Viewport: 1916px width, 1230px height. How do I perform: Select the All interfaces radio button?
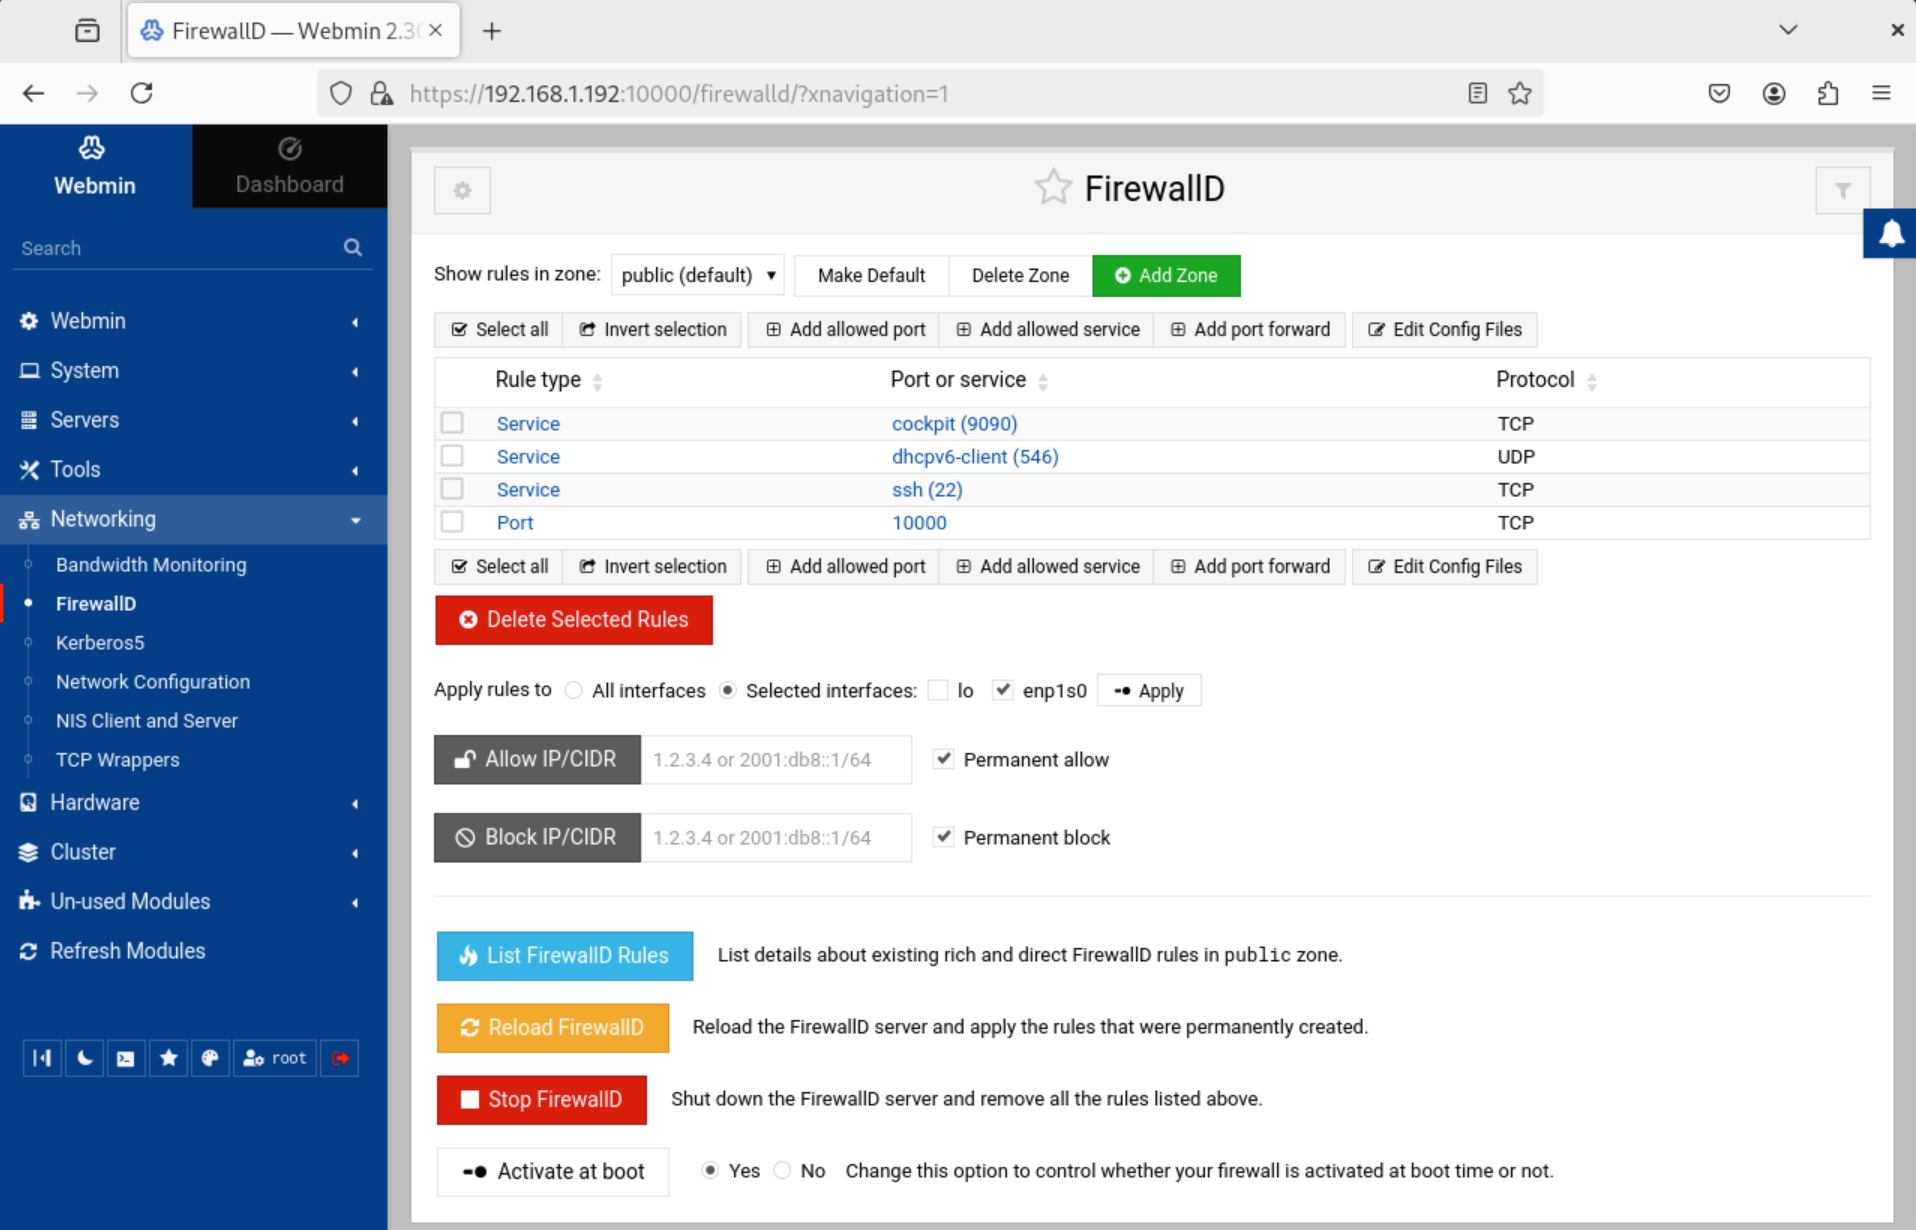click(573, 690)
